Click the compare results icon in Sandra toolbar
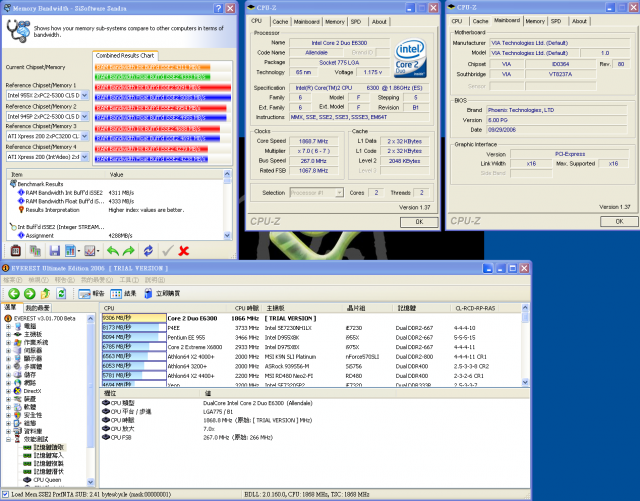The width and height of the screenshot is (640, 501). pyautogui.click(x=35, y=251)
